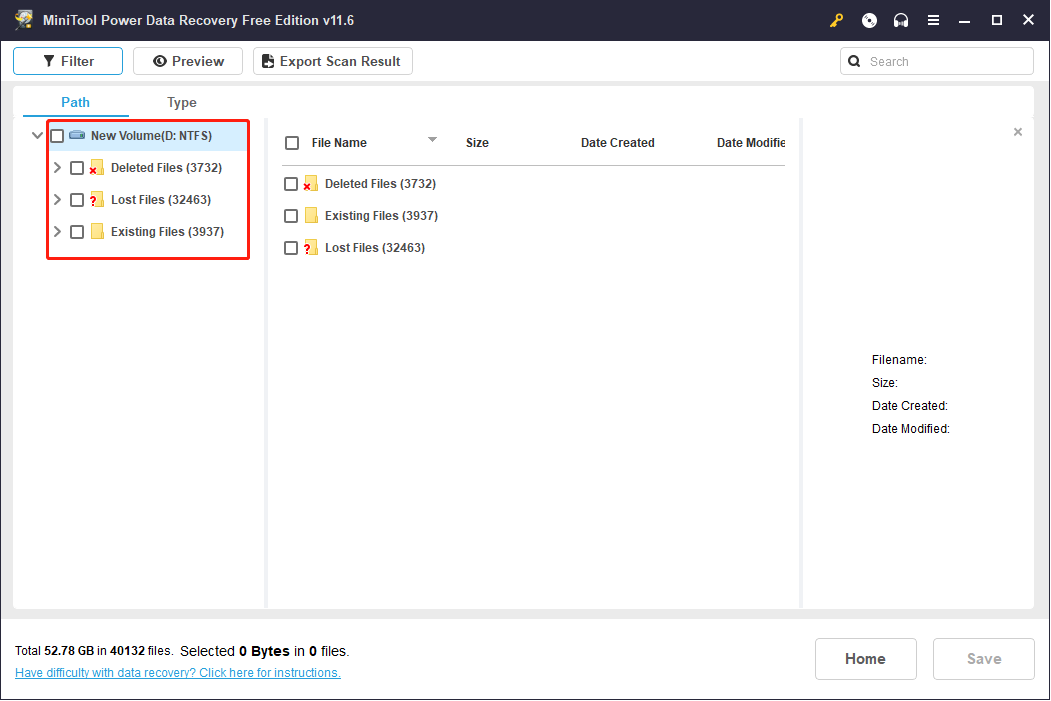Viewport: 1051px width, 701px height.
Task: Toggle the select-all checkbox beside File Name
Action: click(292, 143)
